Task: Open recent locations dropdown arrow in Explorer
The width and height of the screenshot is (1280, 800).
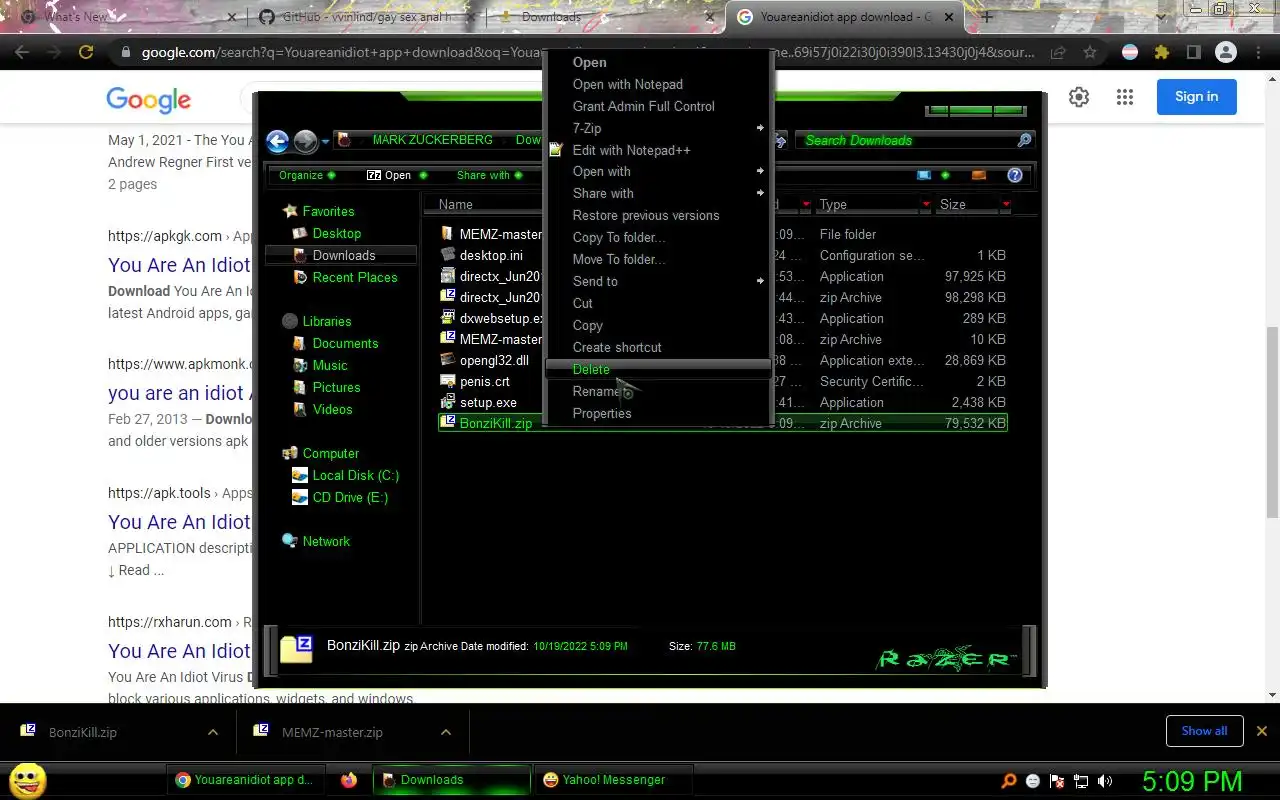Action: pyautogui.click(x=326, y=142)
